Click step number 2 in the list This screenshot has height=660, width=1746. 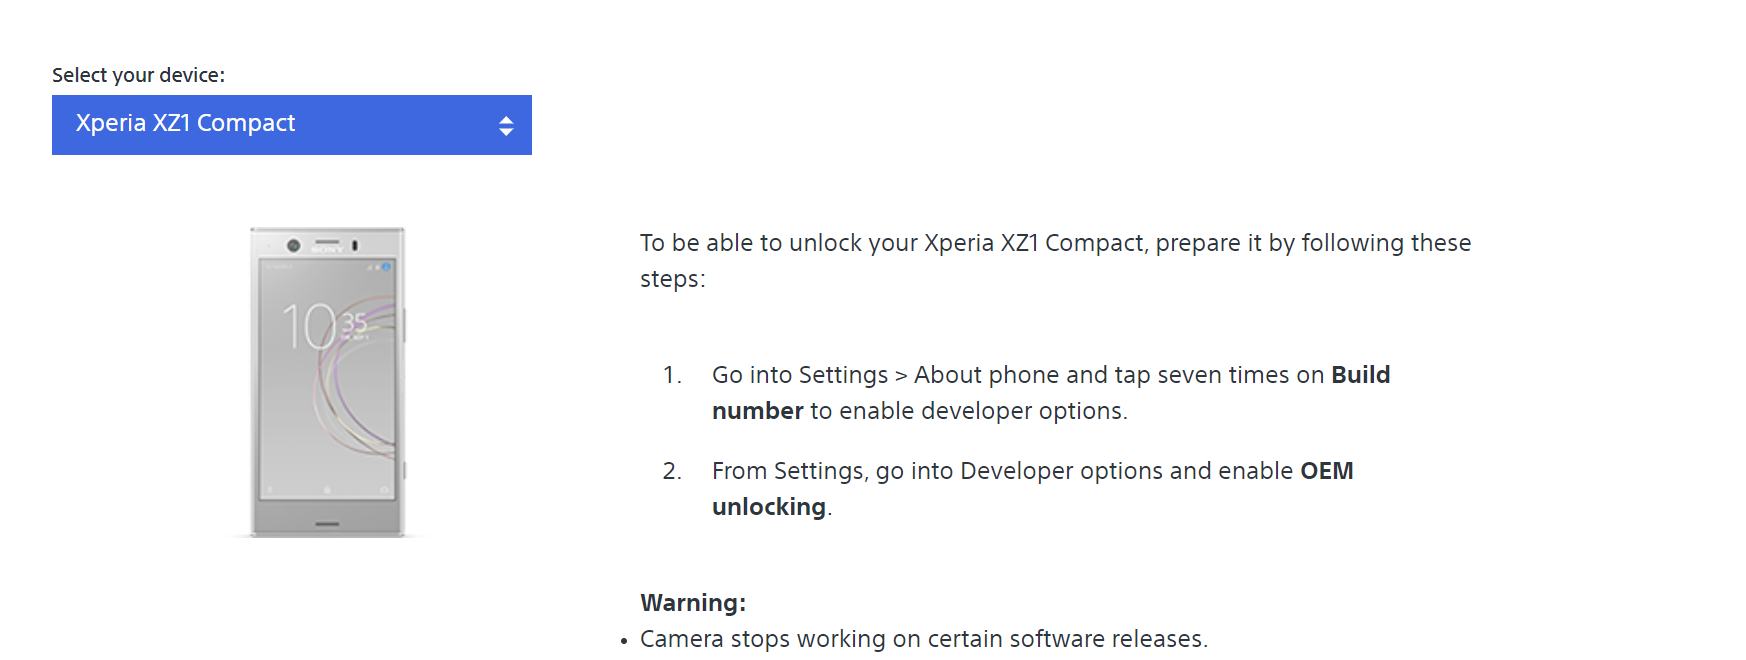click(x=672, y=471)
